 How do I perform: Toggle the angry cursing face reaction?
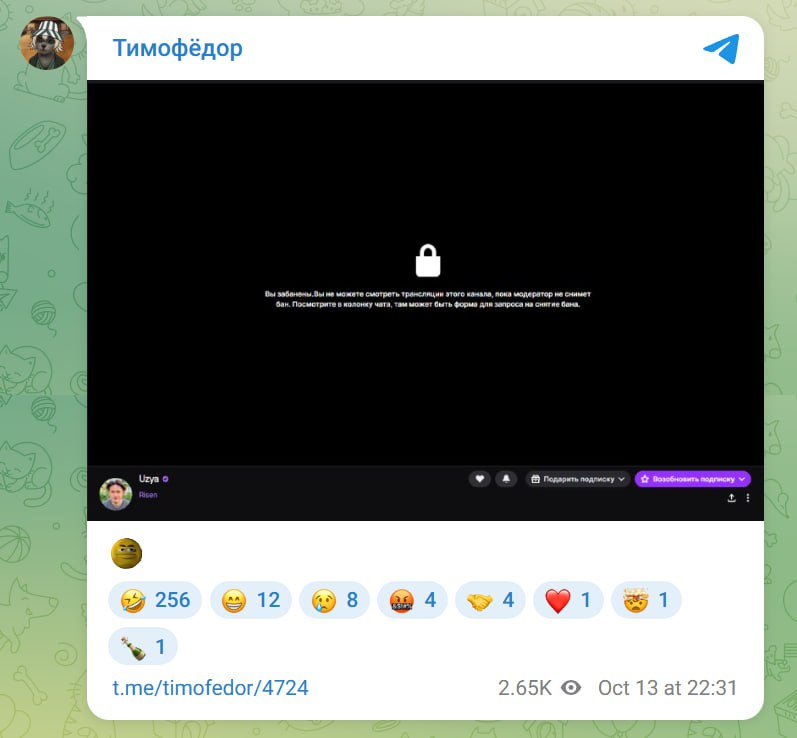point(412,600)
